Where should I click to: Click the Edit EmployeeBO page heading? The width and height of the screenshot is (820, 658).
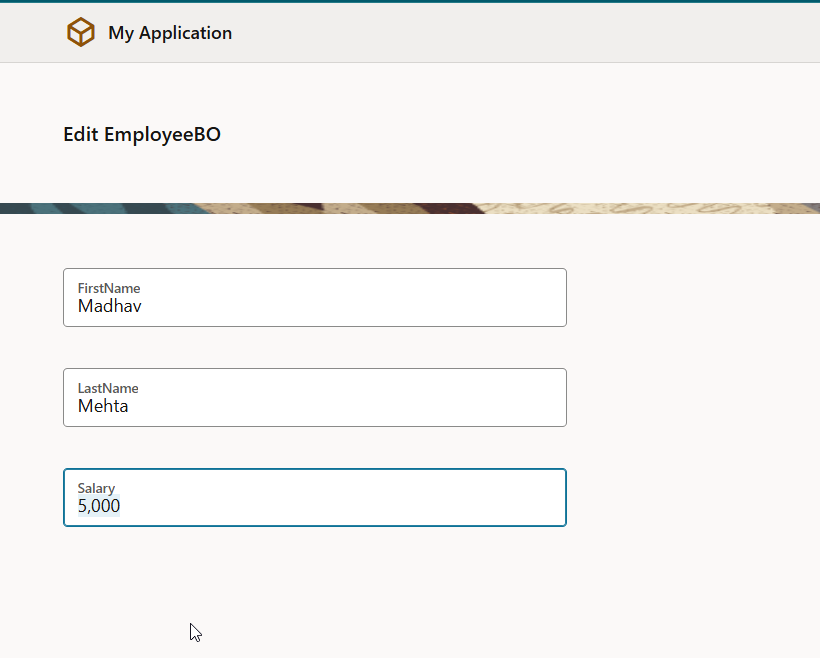click(142, 134)
